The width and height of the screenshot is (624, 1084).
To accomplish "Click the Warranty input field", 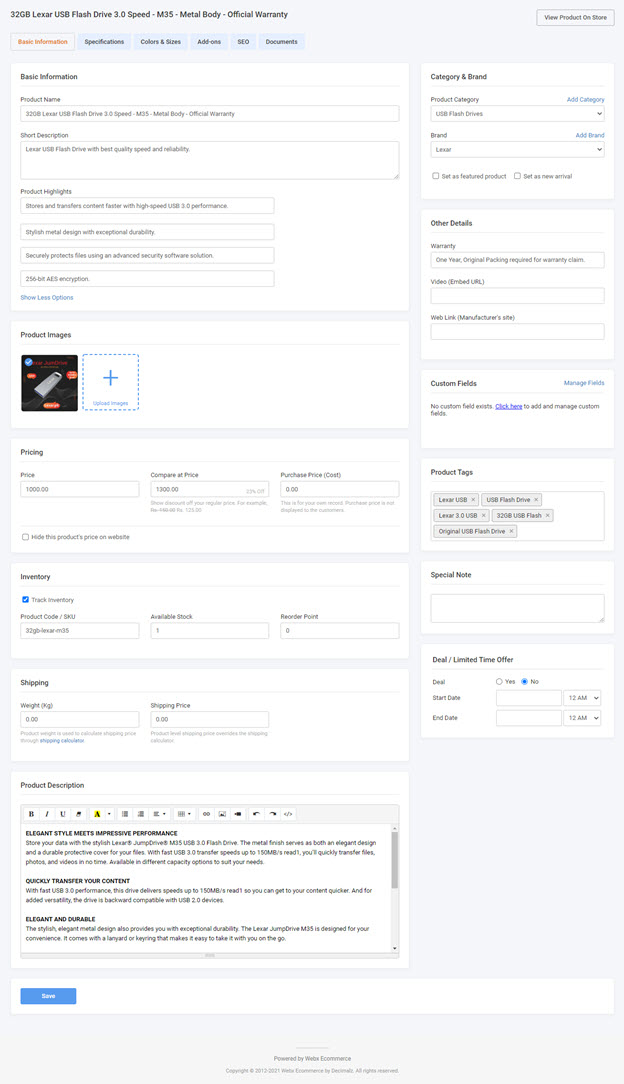I will [518, 260].
